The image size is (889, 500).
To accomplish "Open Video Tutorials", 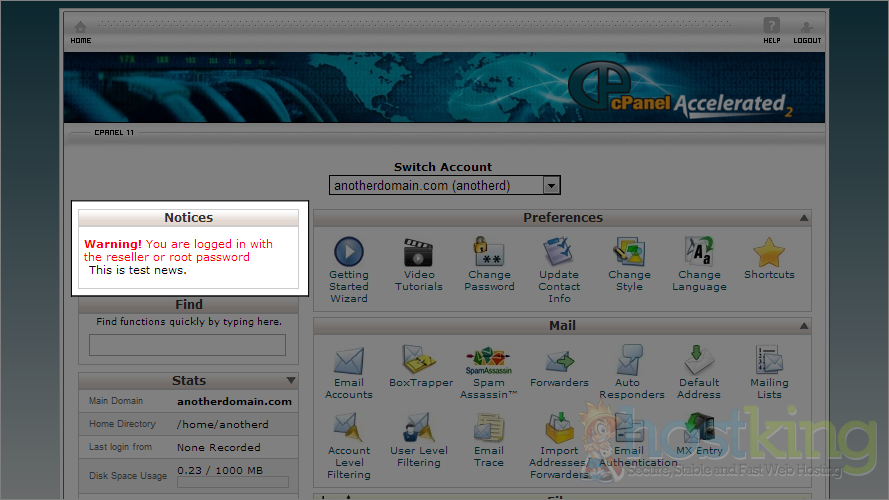I will click(418, 252).
